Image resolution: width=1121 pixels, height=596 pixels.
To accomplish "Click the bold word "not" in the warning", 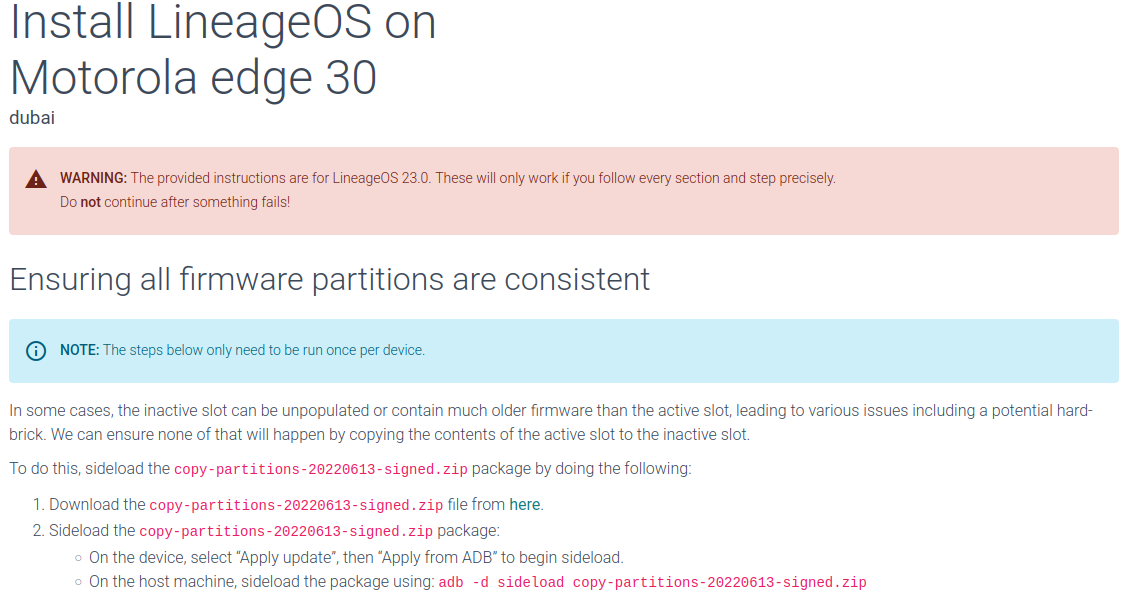I will 91,202.
